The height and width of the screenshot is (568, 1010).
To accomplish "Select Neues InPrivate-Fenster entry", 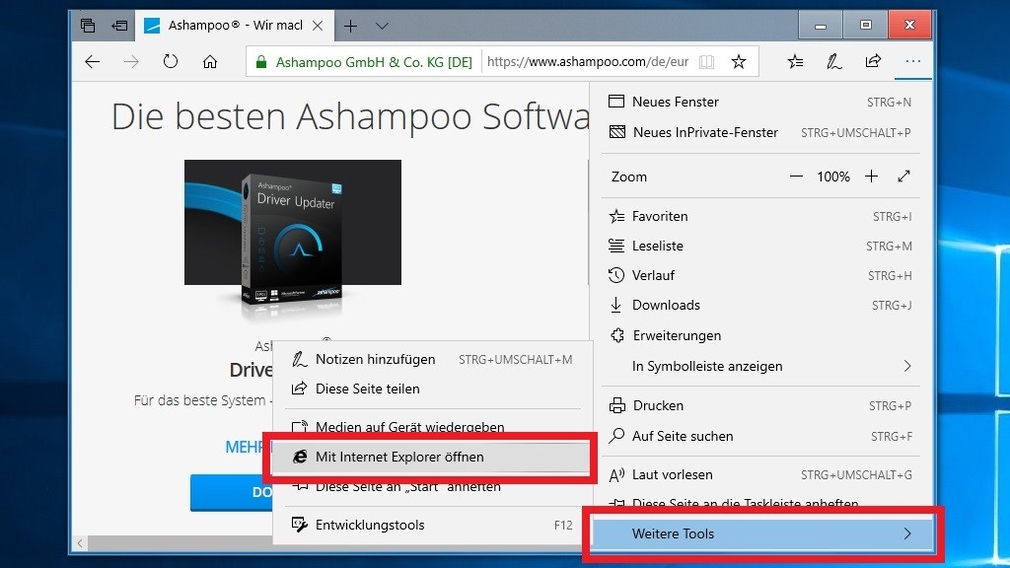I will pyautogui.click(x=759, y=132).
